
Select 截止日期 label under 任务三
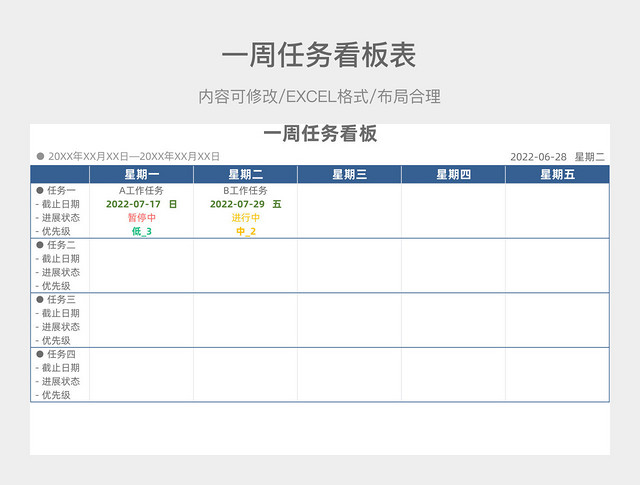[x=60, y=313]
